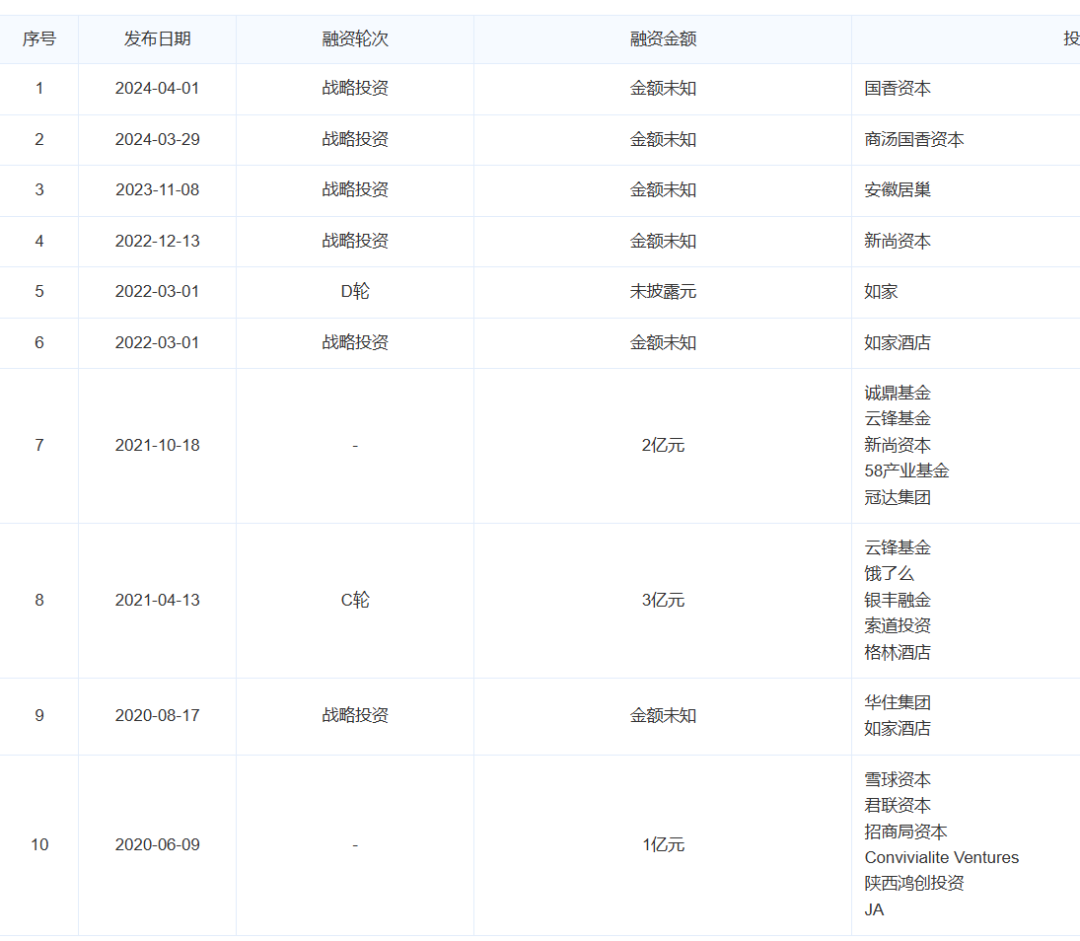This screenshot has height=941, width=1080.
Task: Open 云锋基金 in the 2021-10-18 row
Action: pos(897,419)
